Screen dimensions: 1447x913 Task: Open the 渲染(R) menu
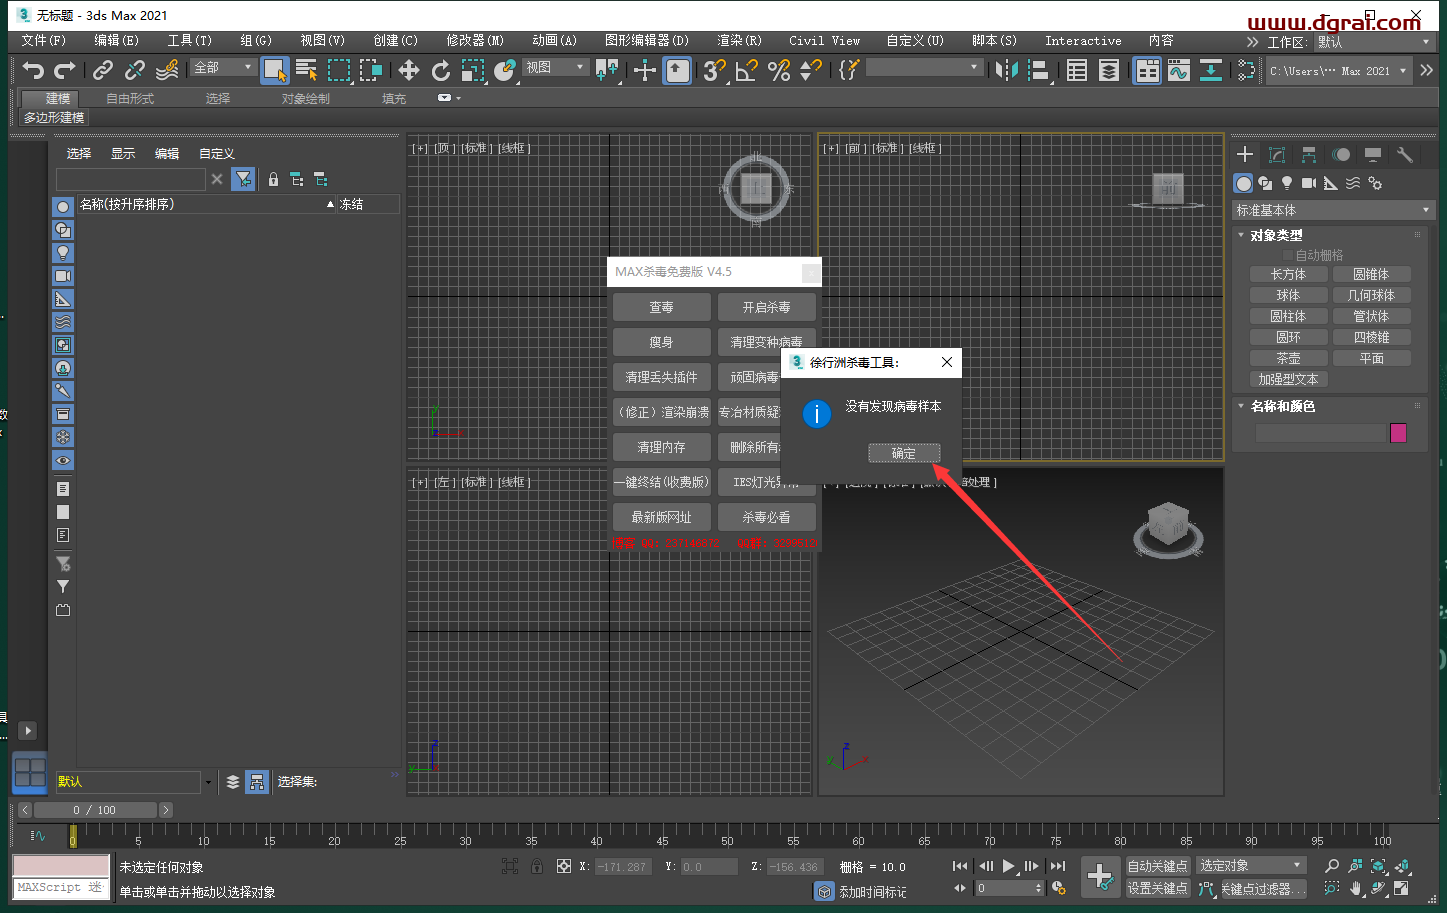tap(738, 41)
